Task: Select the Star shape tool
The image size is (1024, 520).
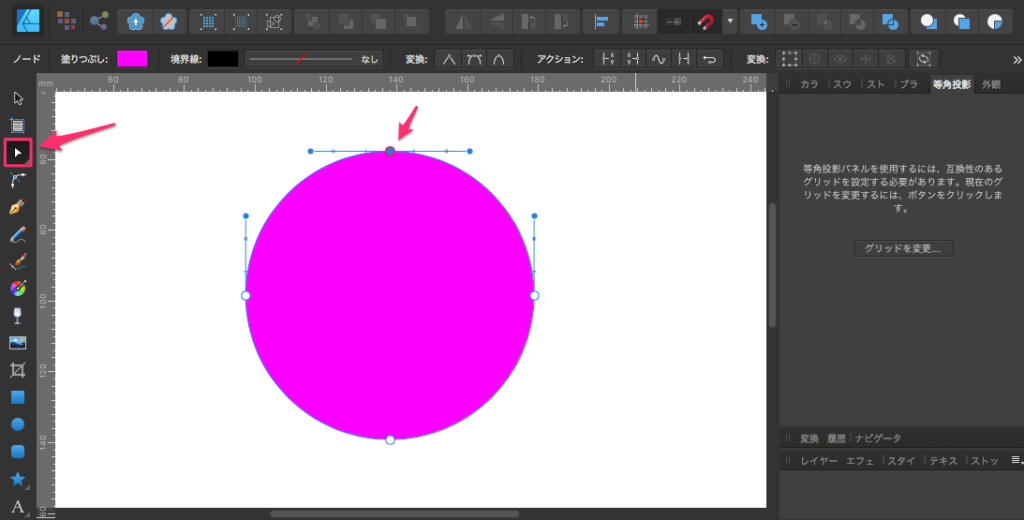Action: click(x=17, y=479)
